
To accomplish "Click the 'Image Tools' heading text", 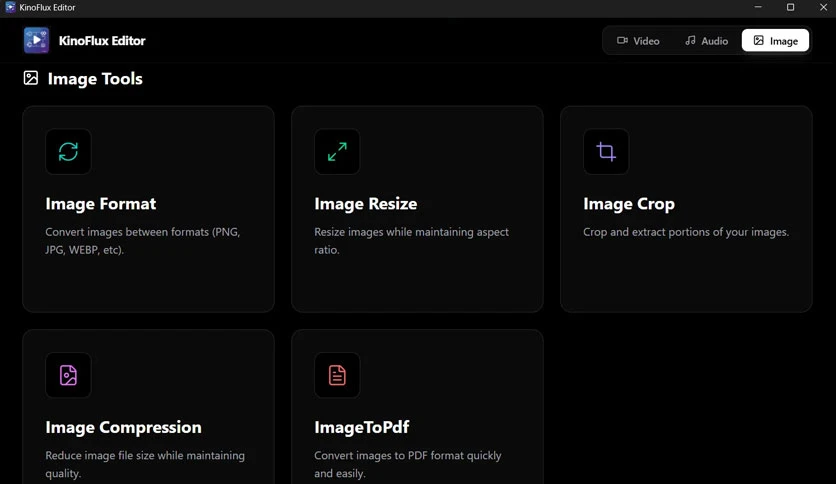I will tap(95, 79).
